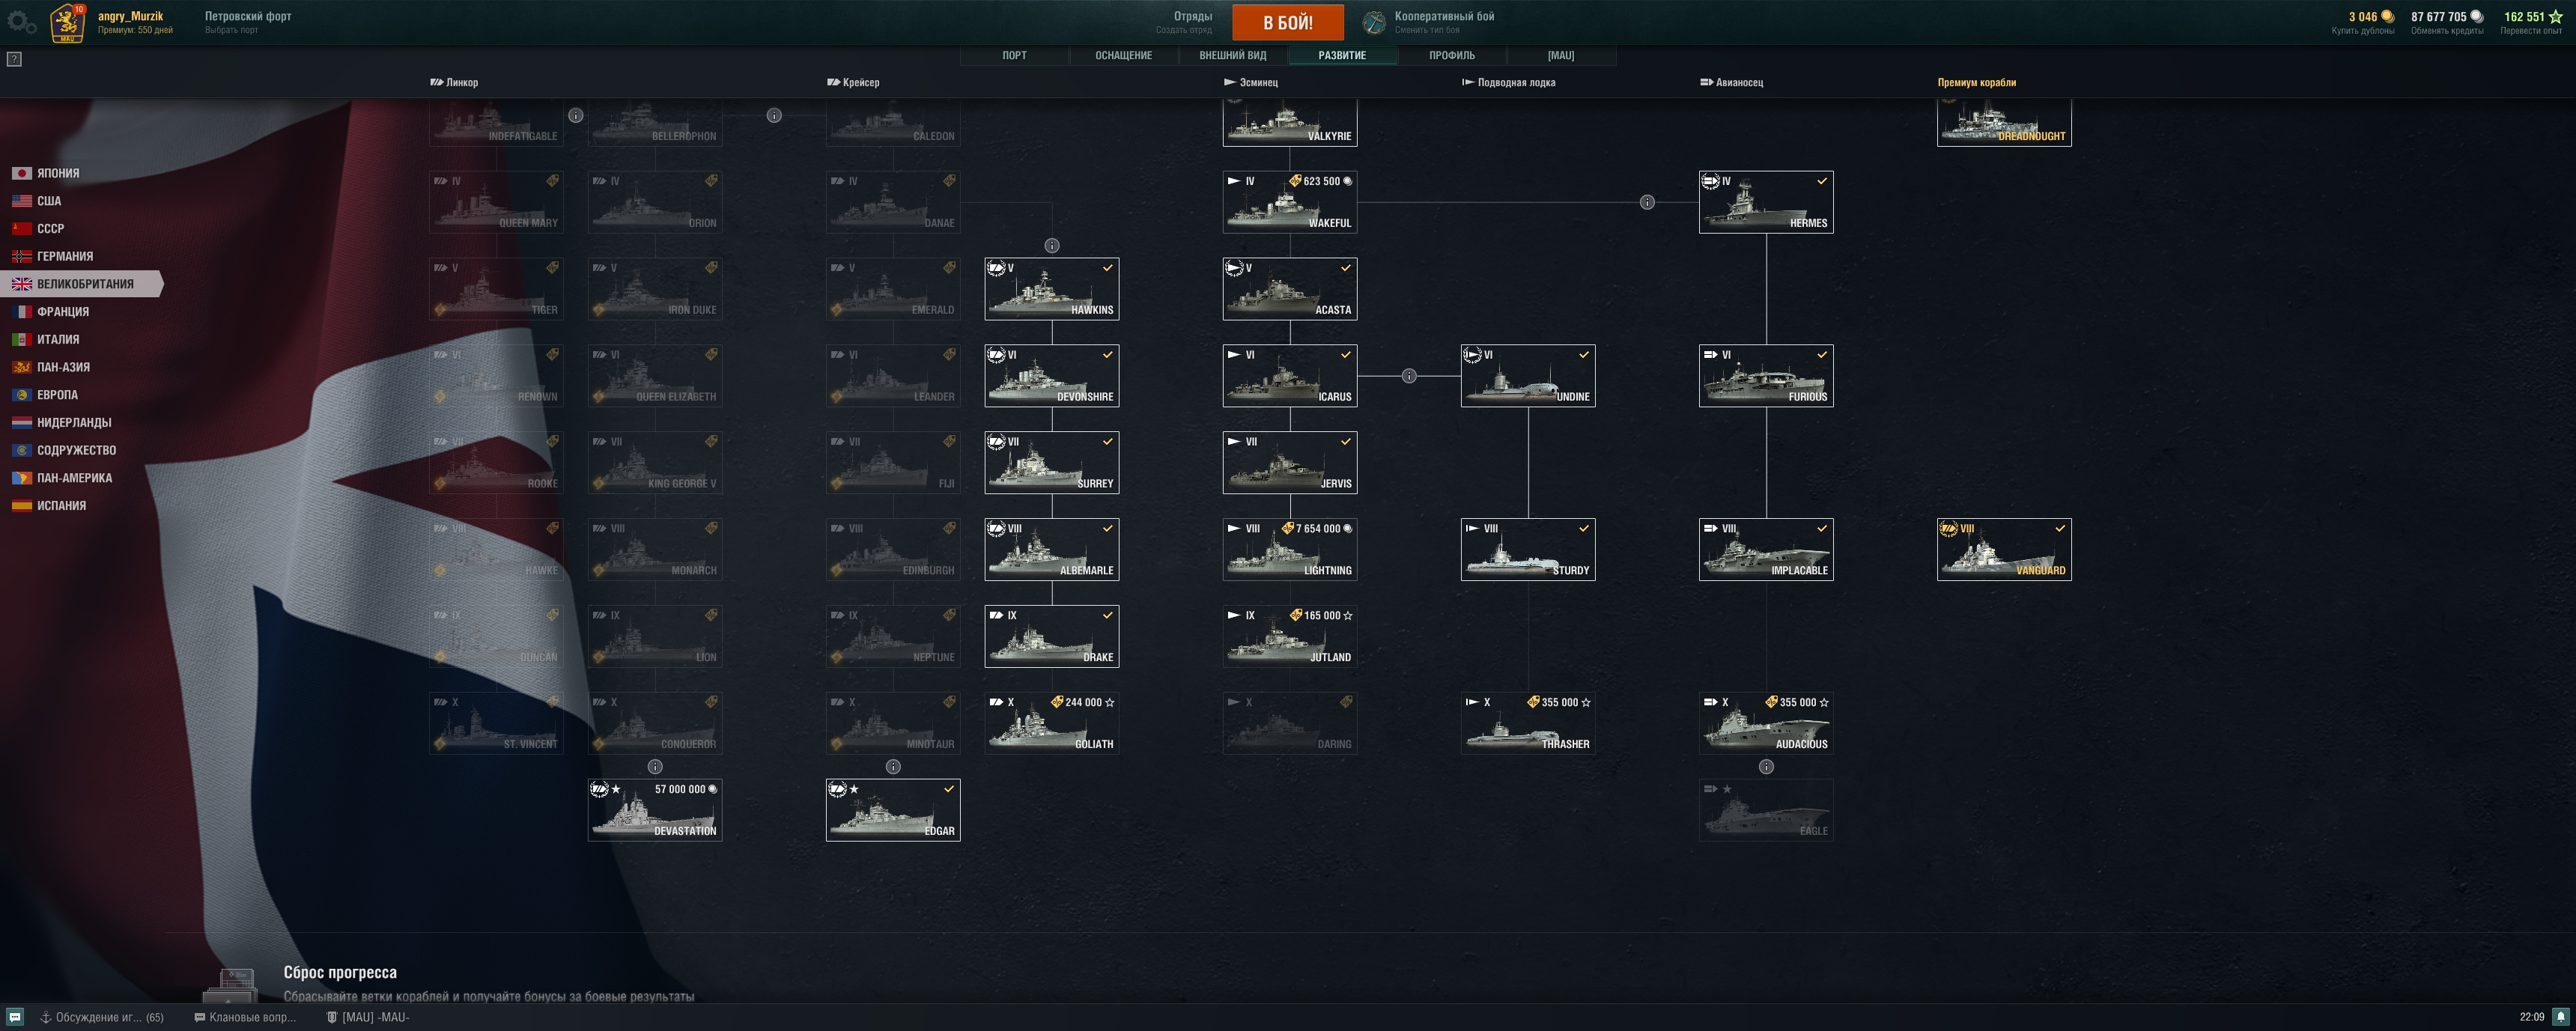Viewport: 2576px width, 1031px height.
Task: Select Goliath tier X cruiser
Action: (1052, 723)
